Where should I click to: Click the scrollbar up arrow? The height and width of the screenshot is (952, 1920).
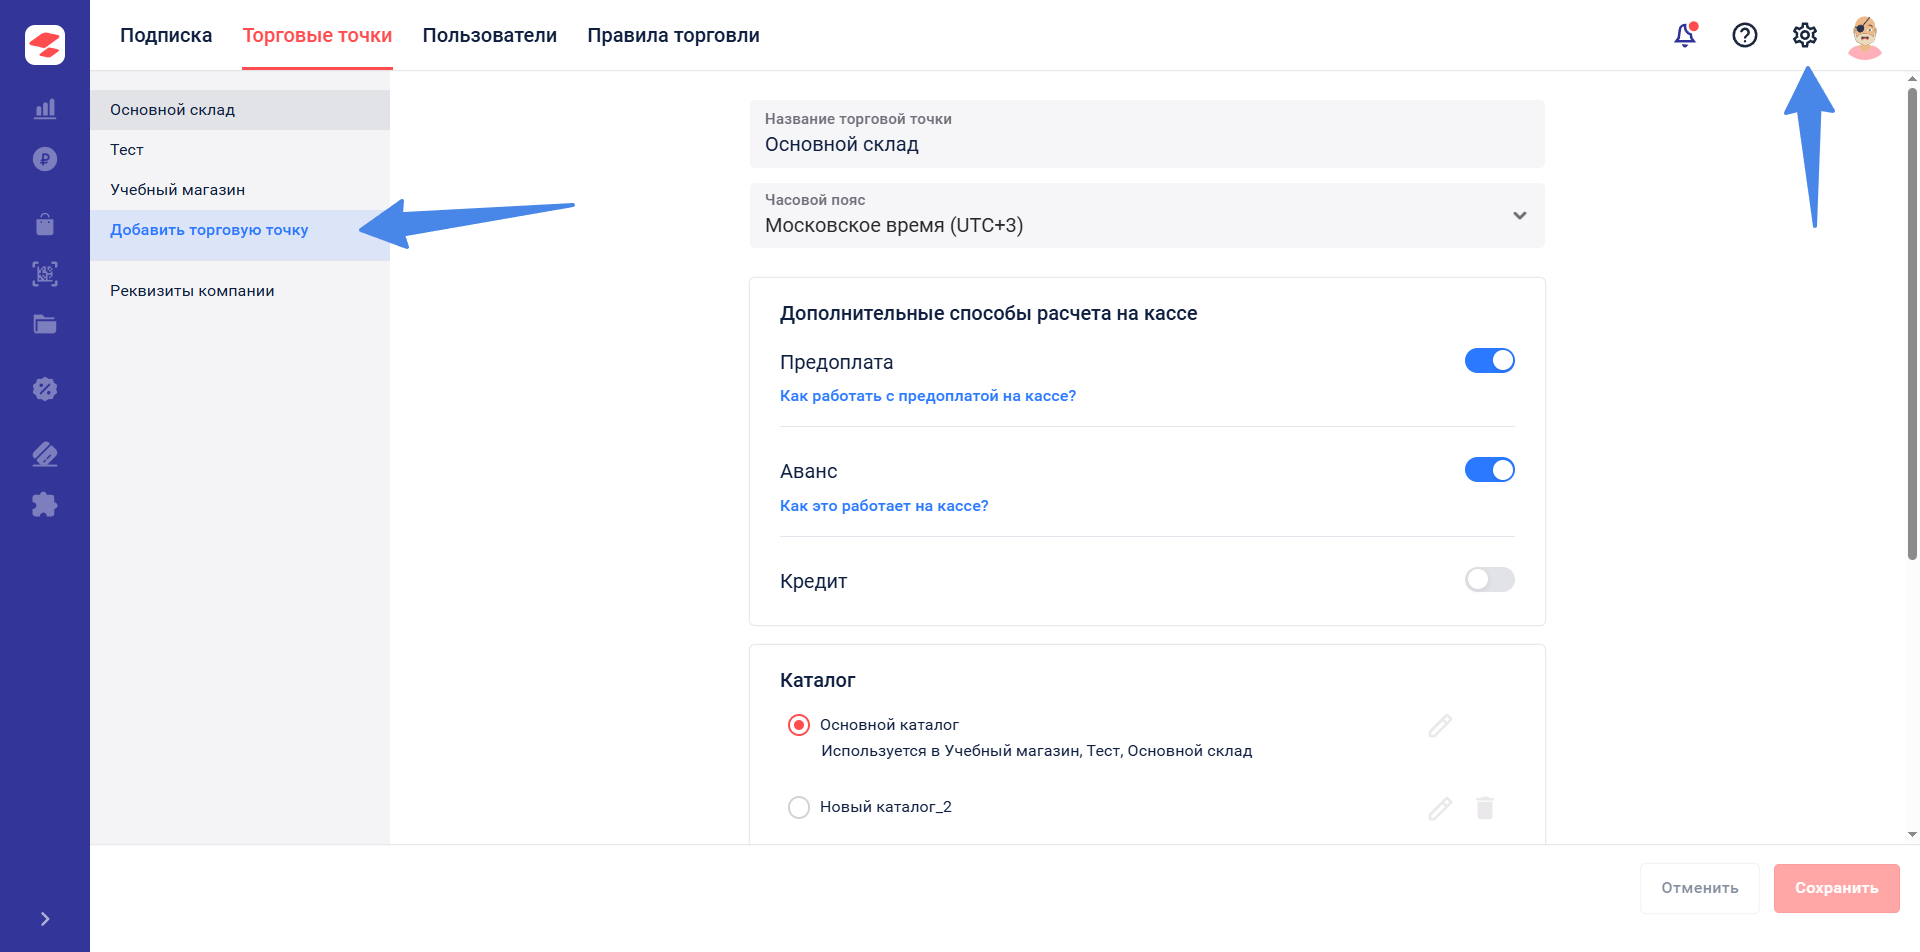point(1912,78)
